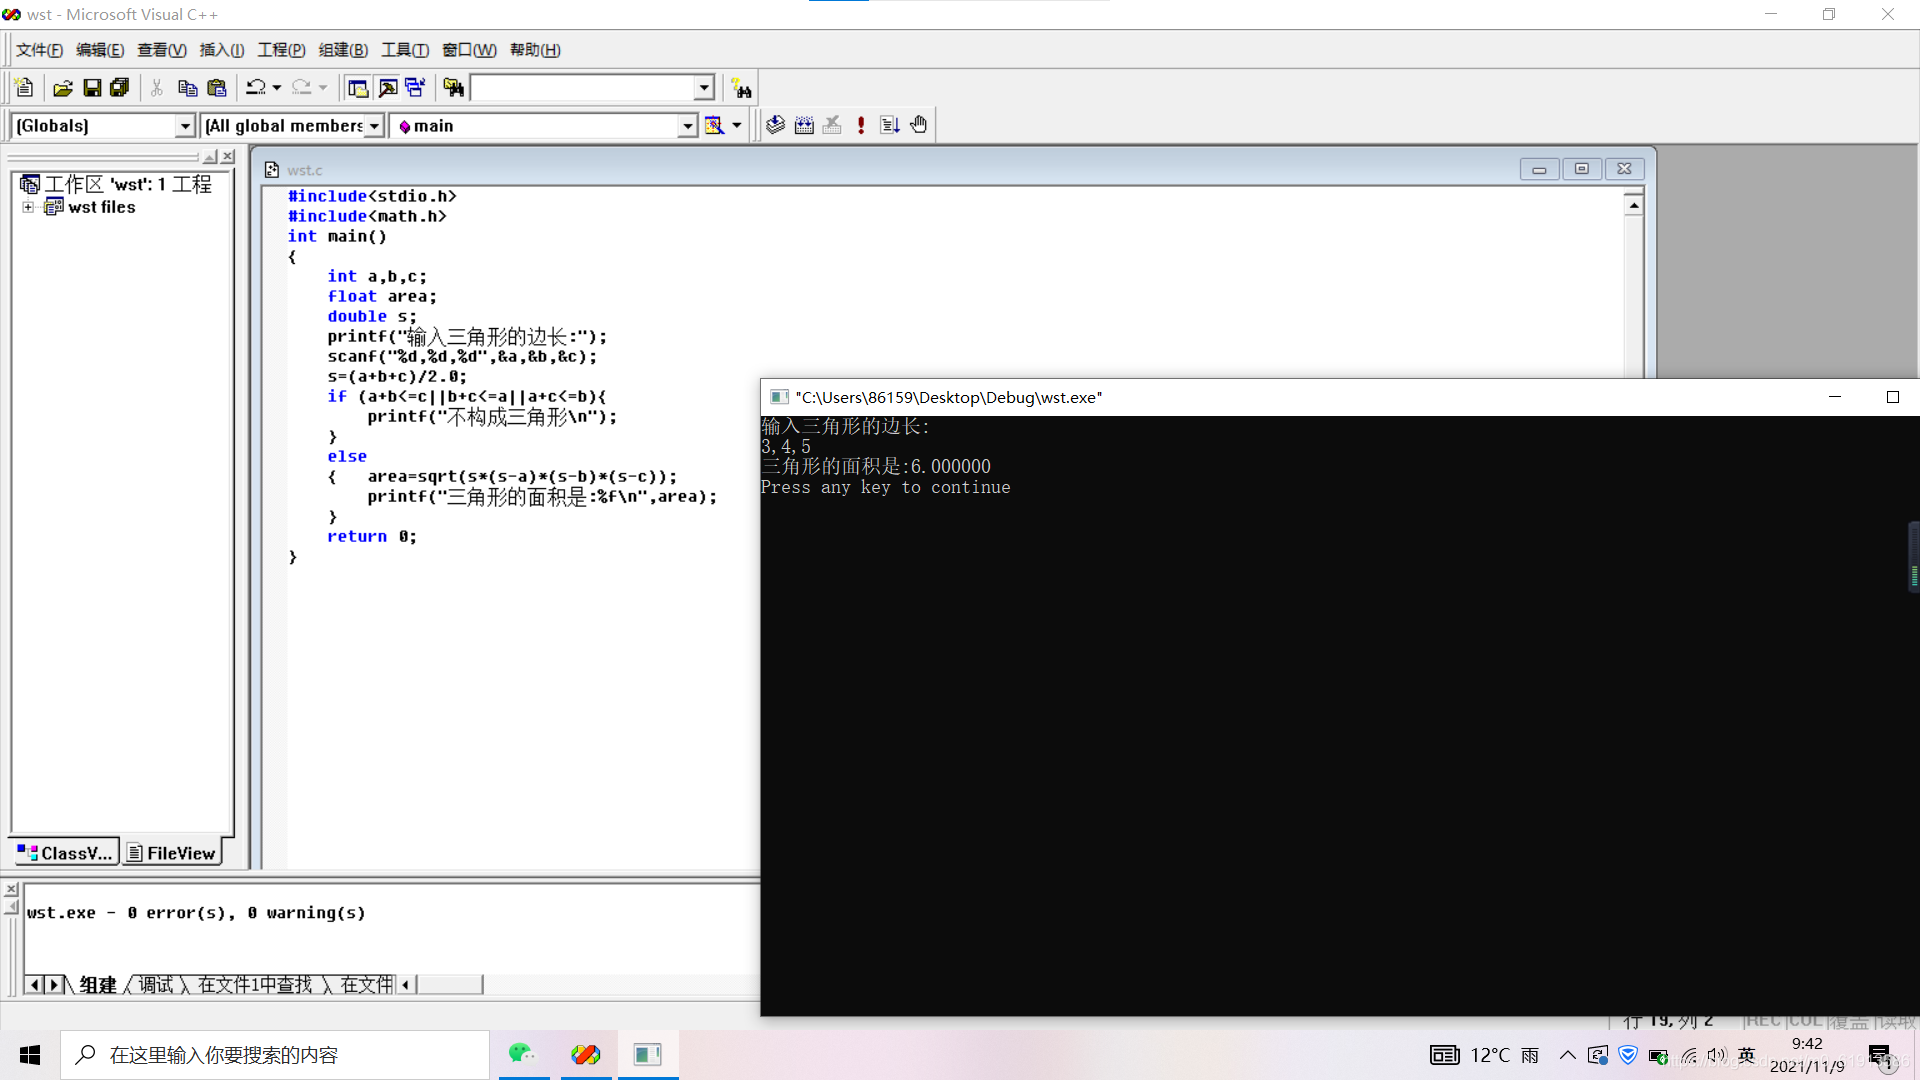Click the Visual C++ taskbar icon
Screen dimensions: 1920x1080
(x=586, y=1054)
